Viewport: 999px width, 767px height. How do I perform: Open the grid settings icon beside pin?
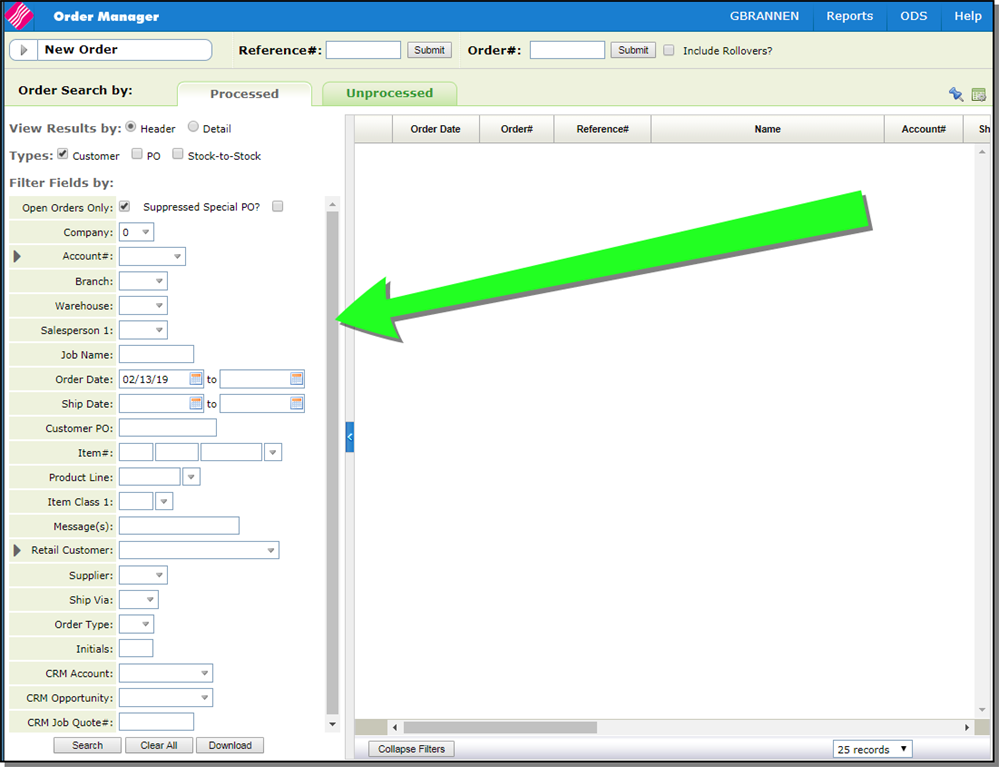[979, 95]
